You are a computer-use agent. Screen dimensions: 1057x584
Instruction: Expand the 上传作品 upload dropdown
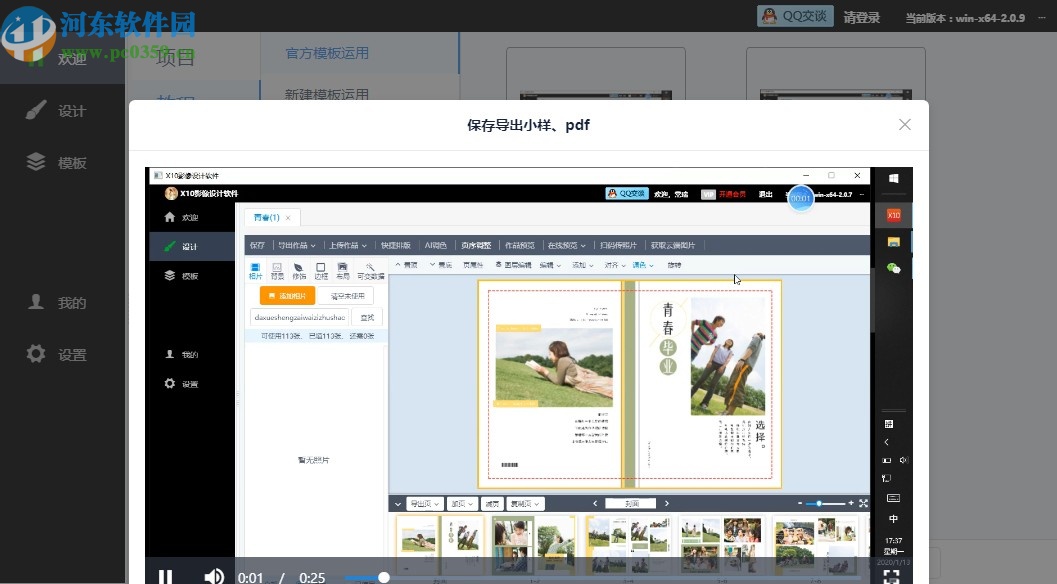(347, 245)
